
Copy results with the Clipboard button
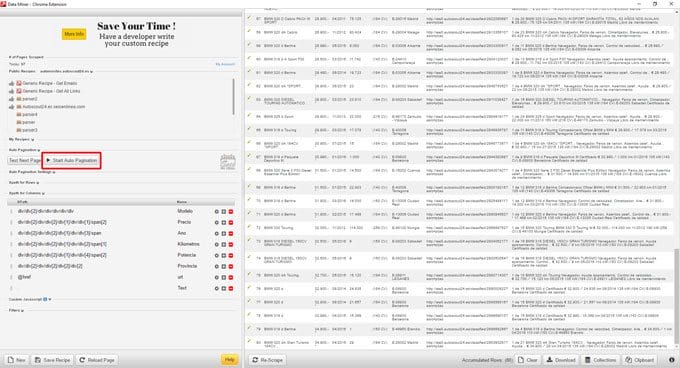pyautogui.click(x=640, y=360)
